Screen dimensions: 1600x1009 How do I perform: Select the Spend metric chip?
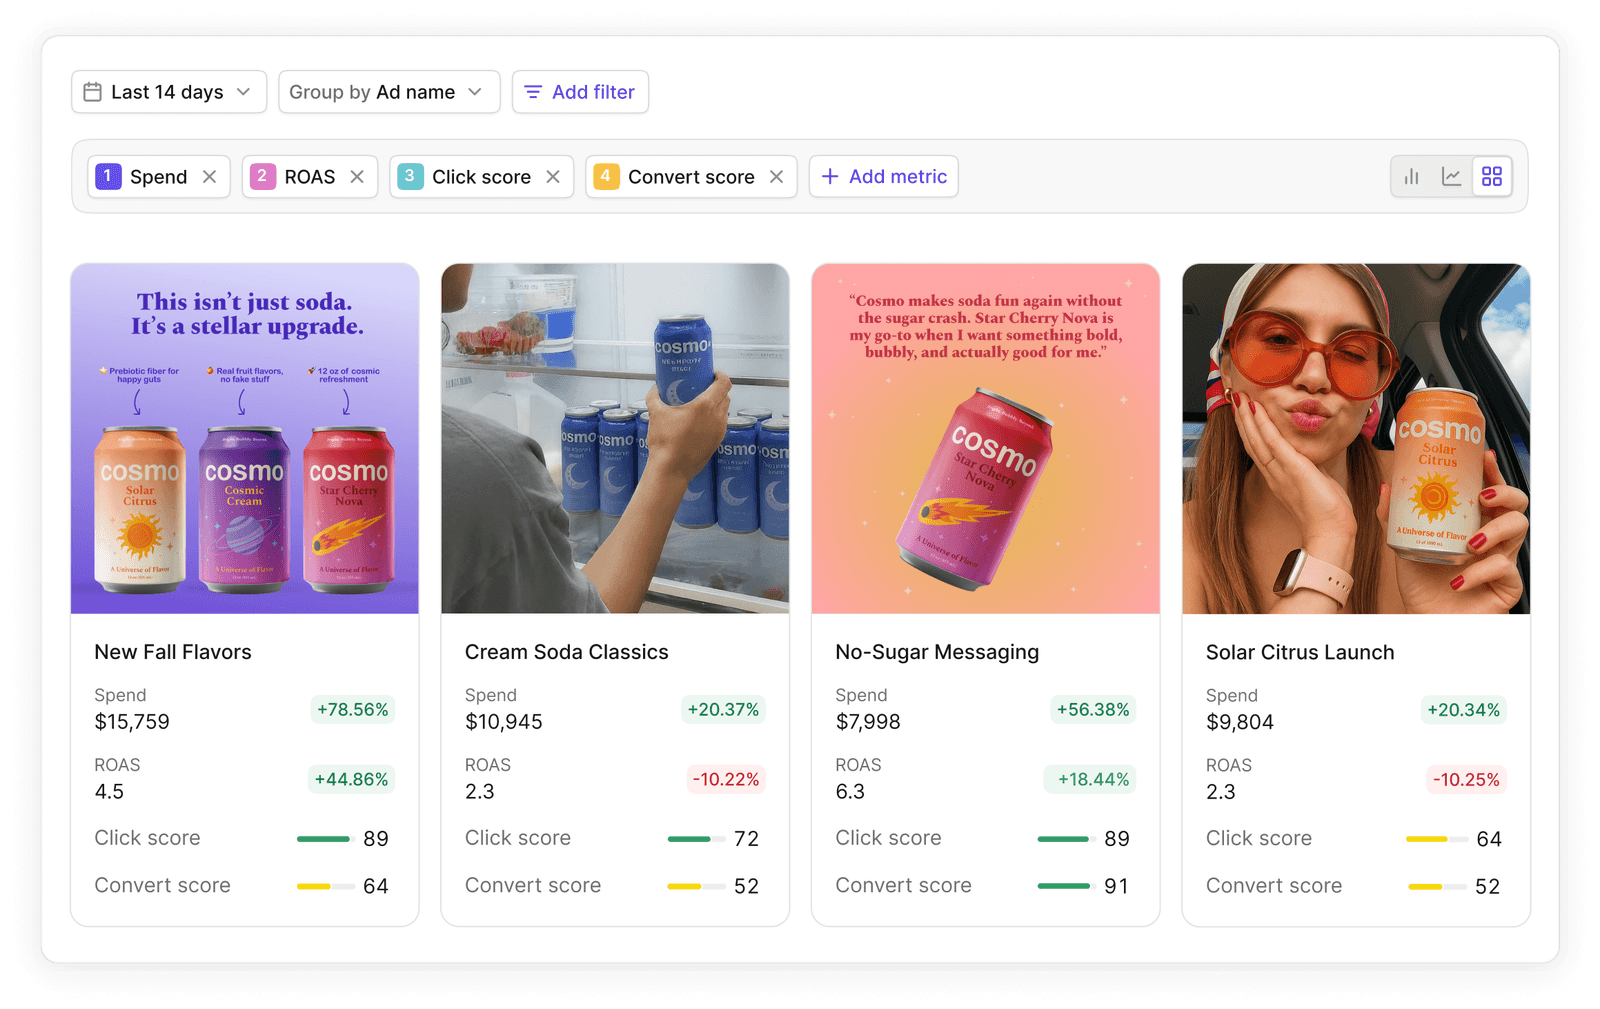tap(158, 177)
